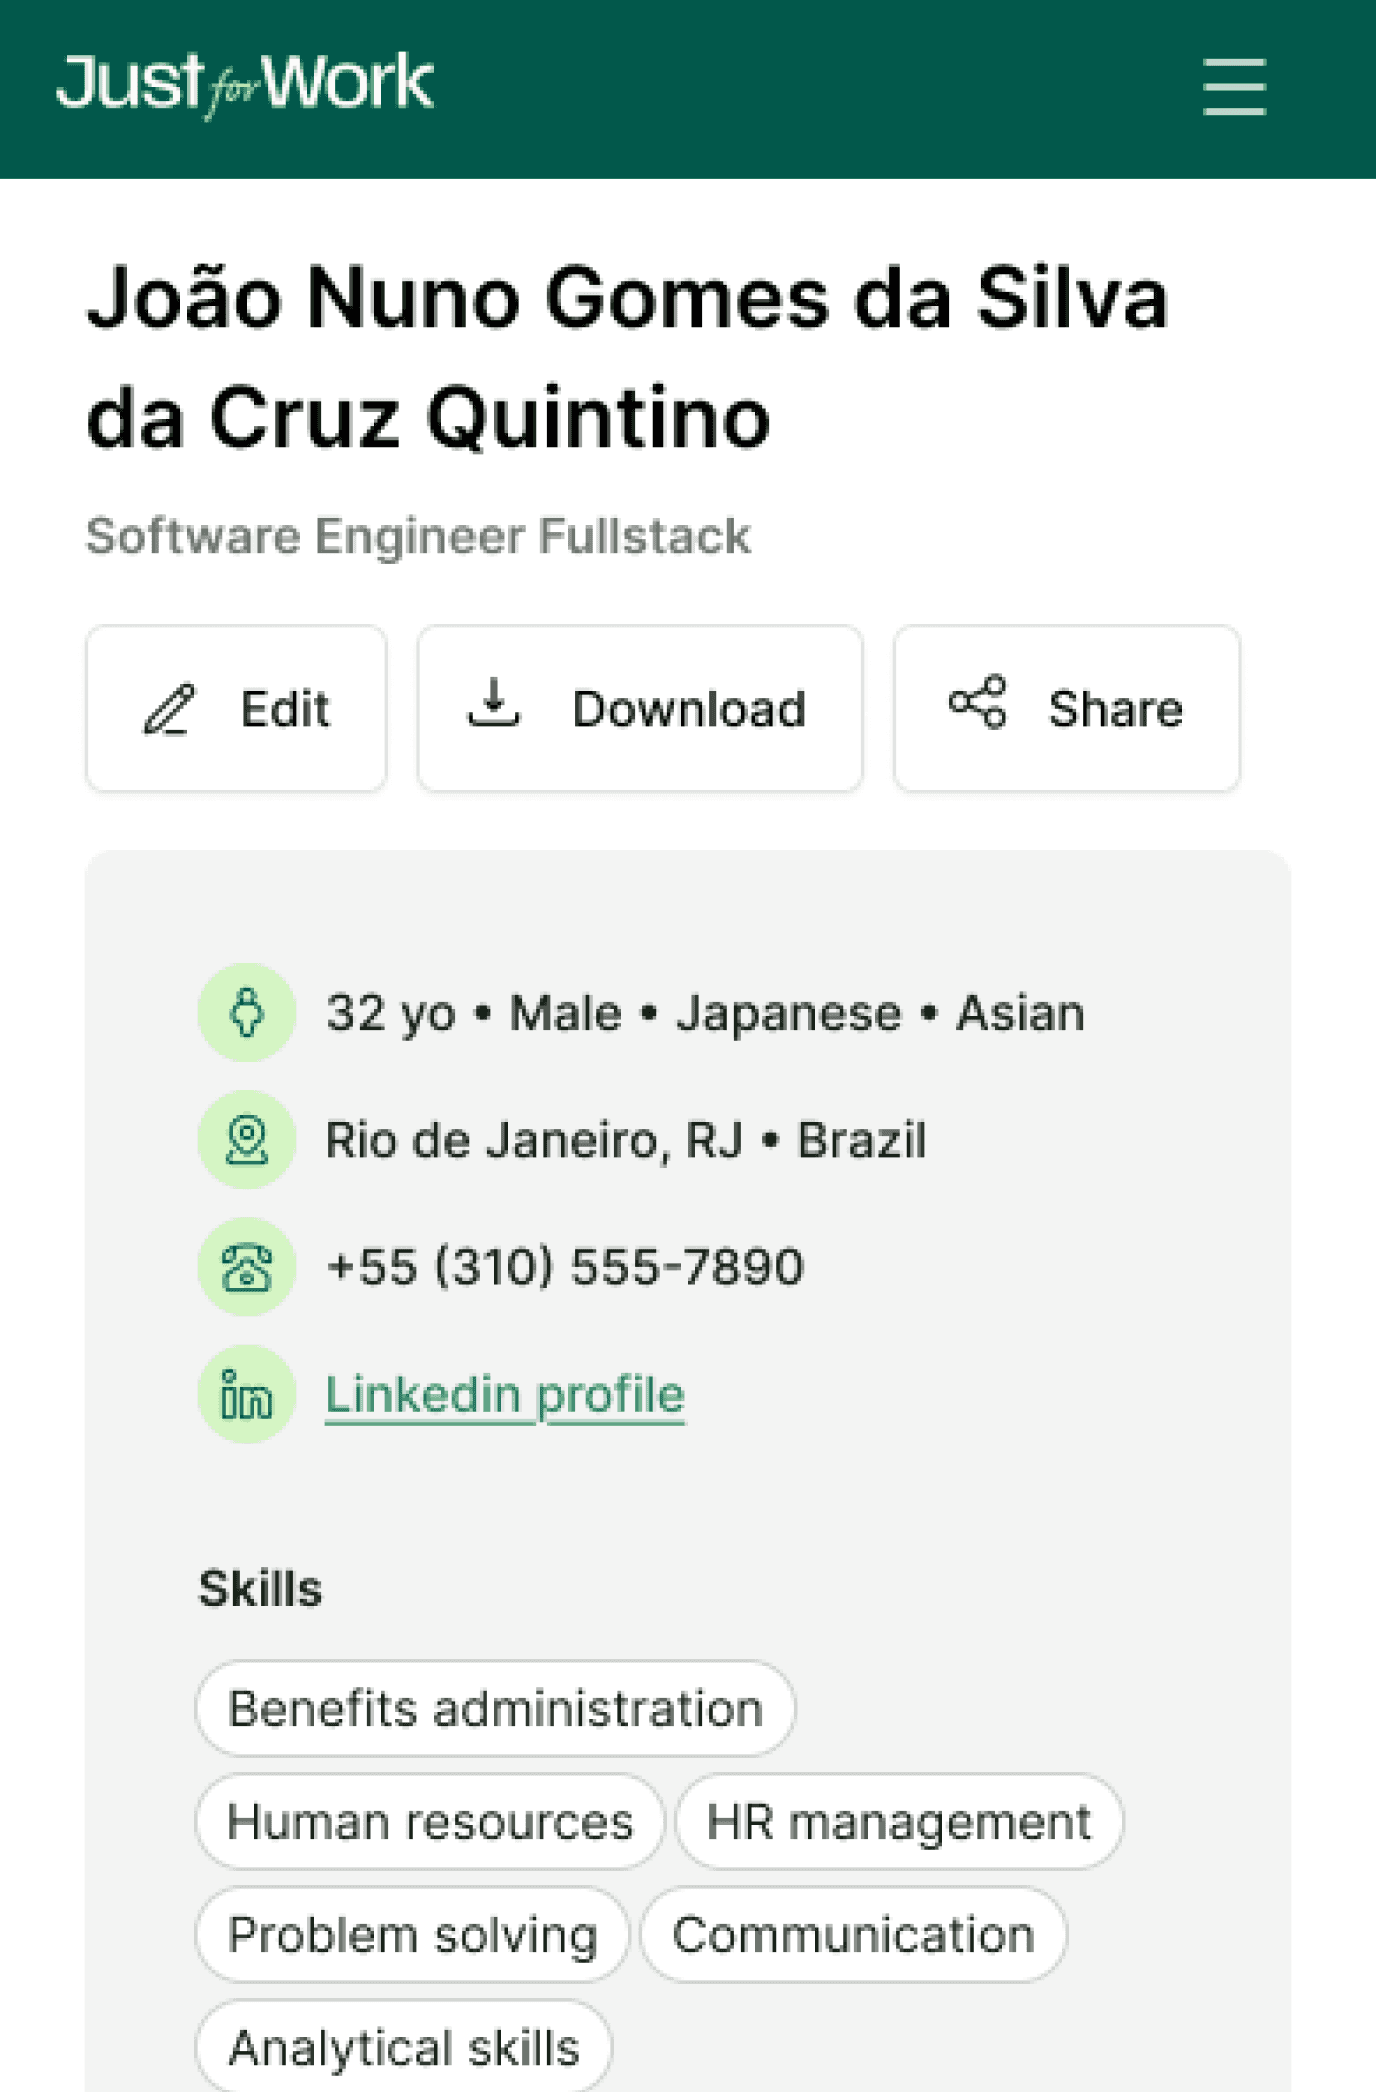The width and height of the screenshot is (1376, 2092).
Task: Select the Problem solving skill tag
Action: pos(412,1934)
